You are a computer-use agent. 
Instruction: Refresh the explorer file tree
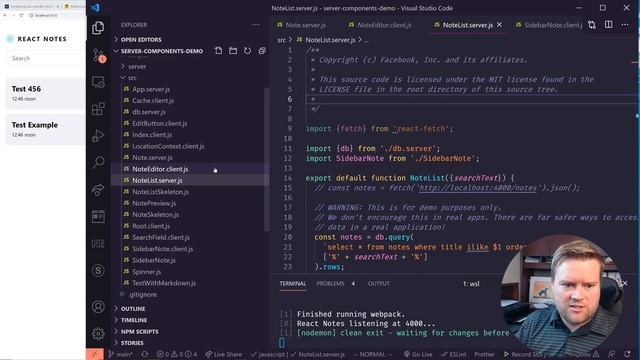(x=247, y=51)
